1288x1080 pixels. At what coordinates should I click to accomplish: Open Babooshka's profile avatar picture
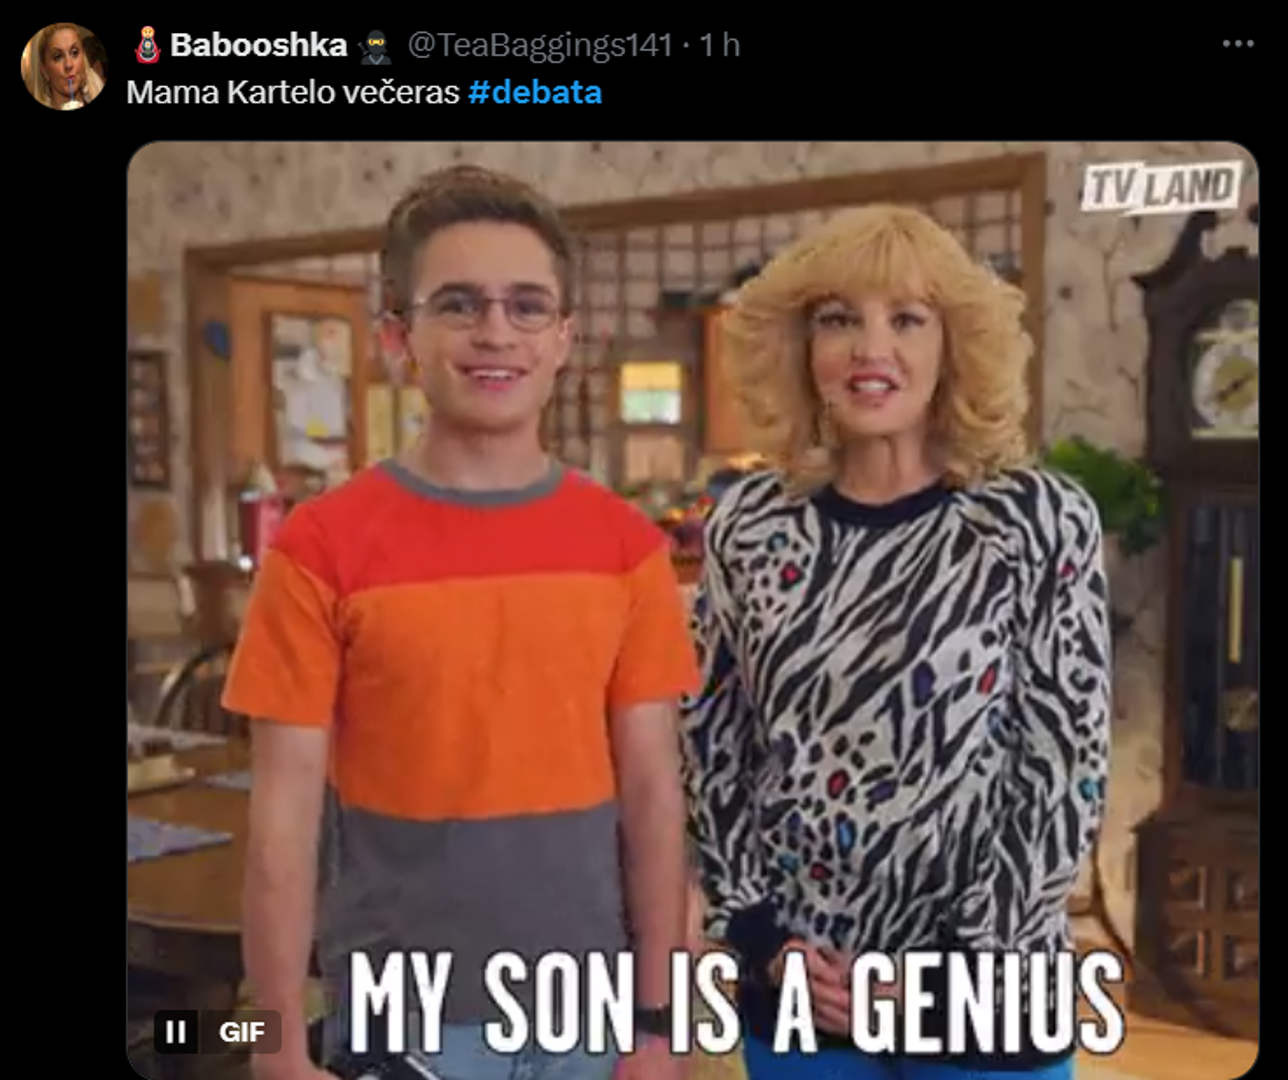(64, 66)
